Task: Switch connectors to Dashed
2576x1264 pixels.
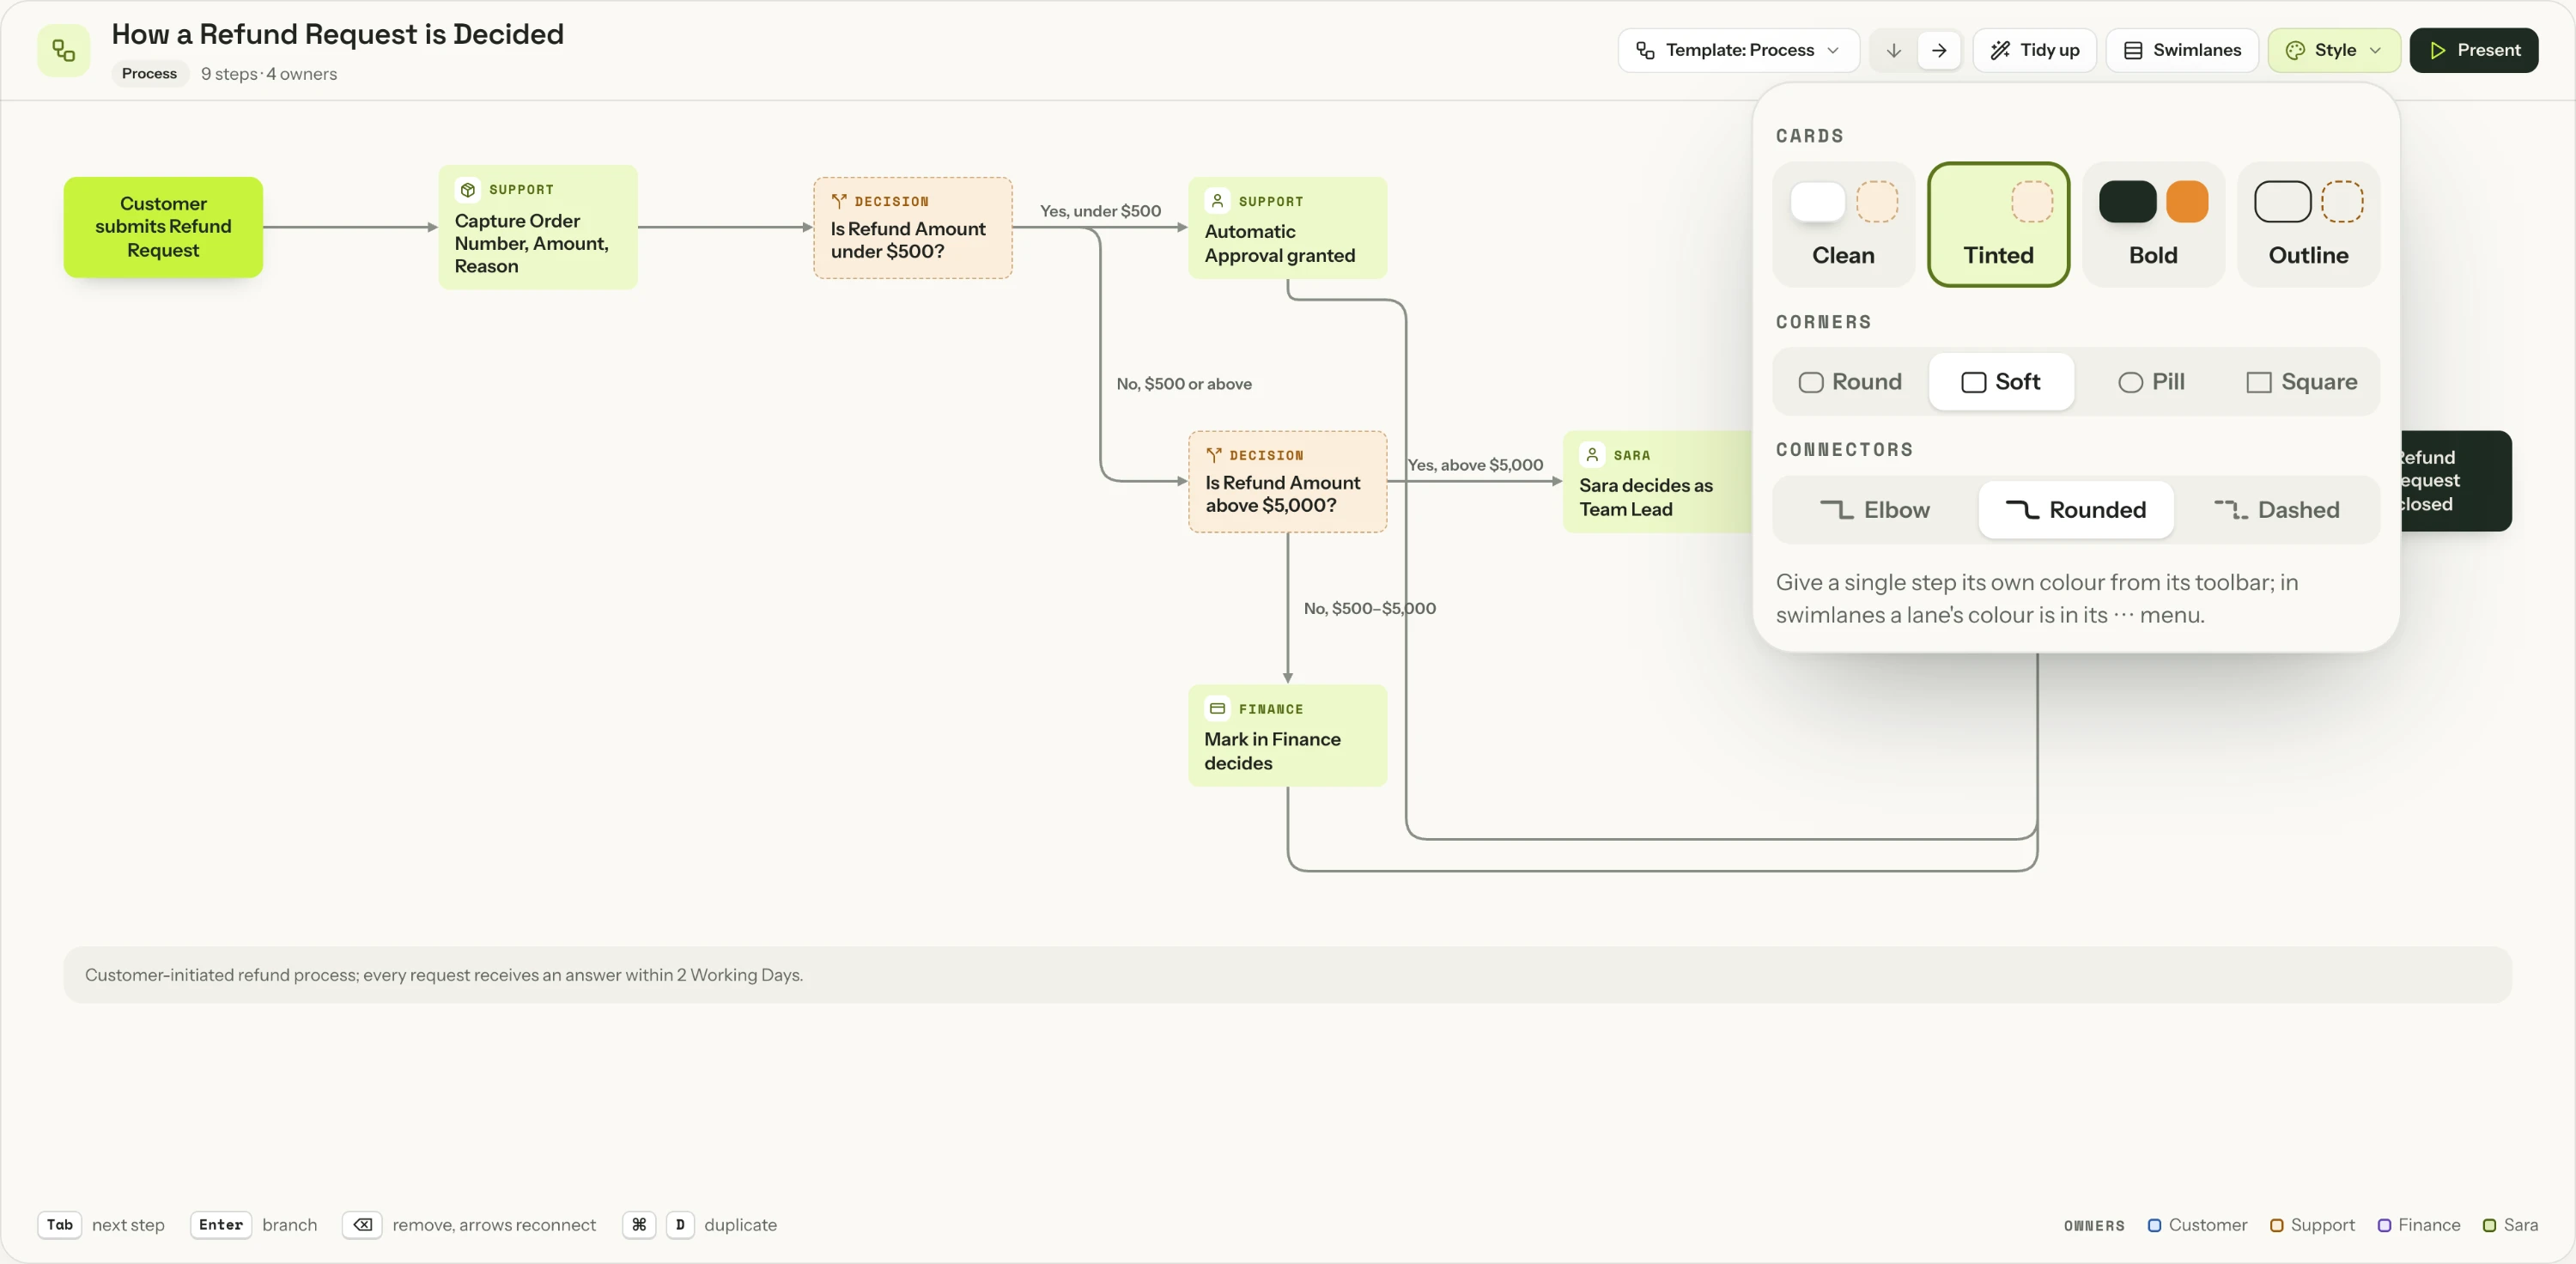Action: click(2276, 510)
